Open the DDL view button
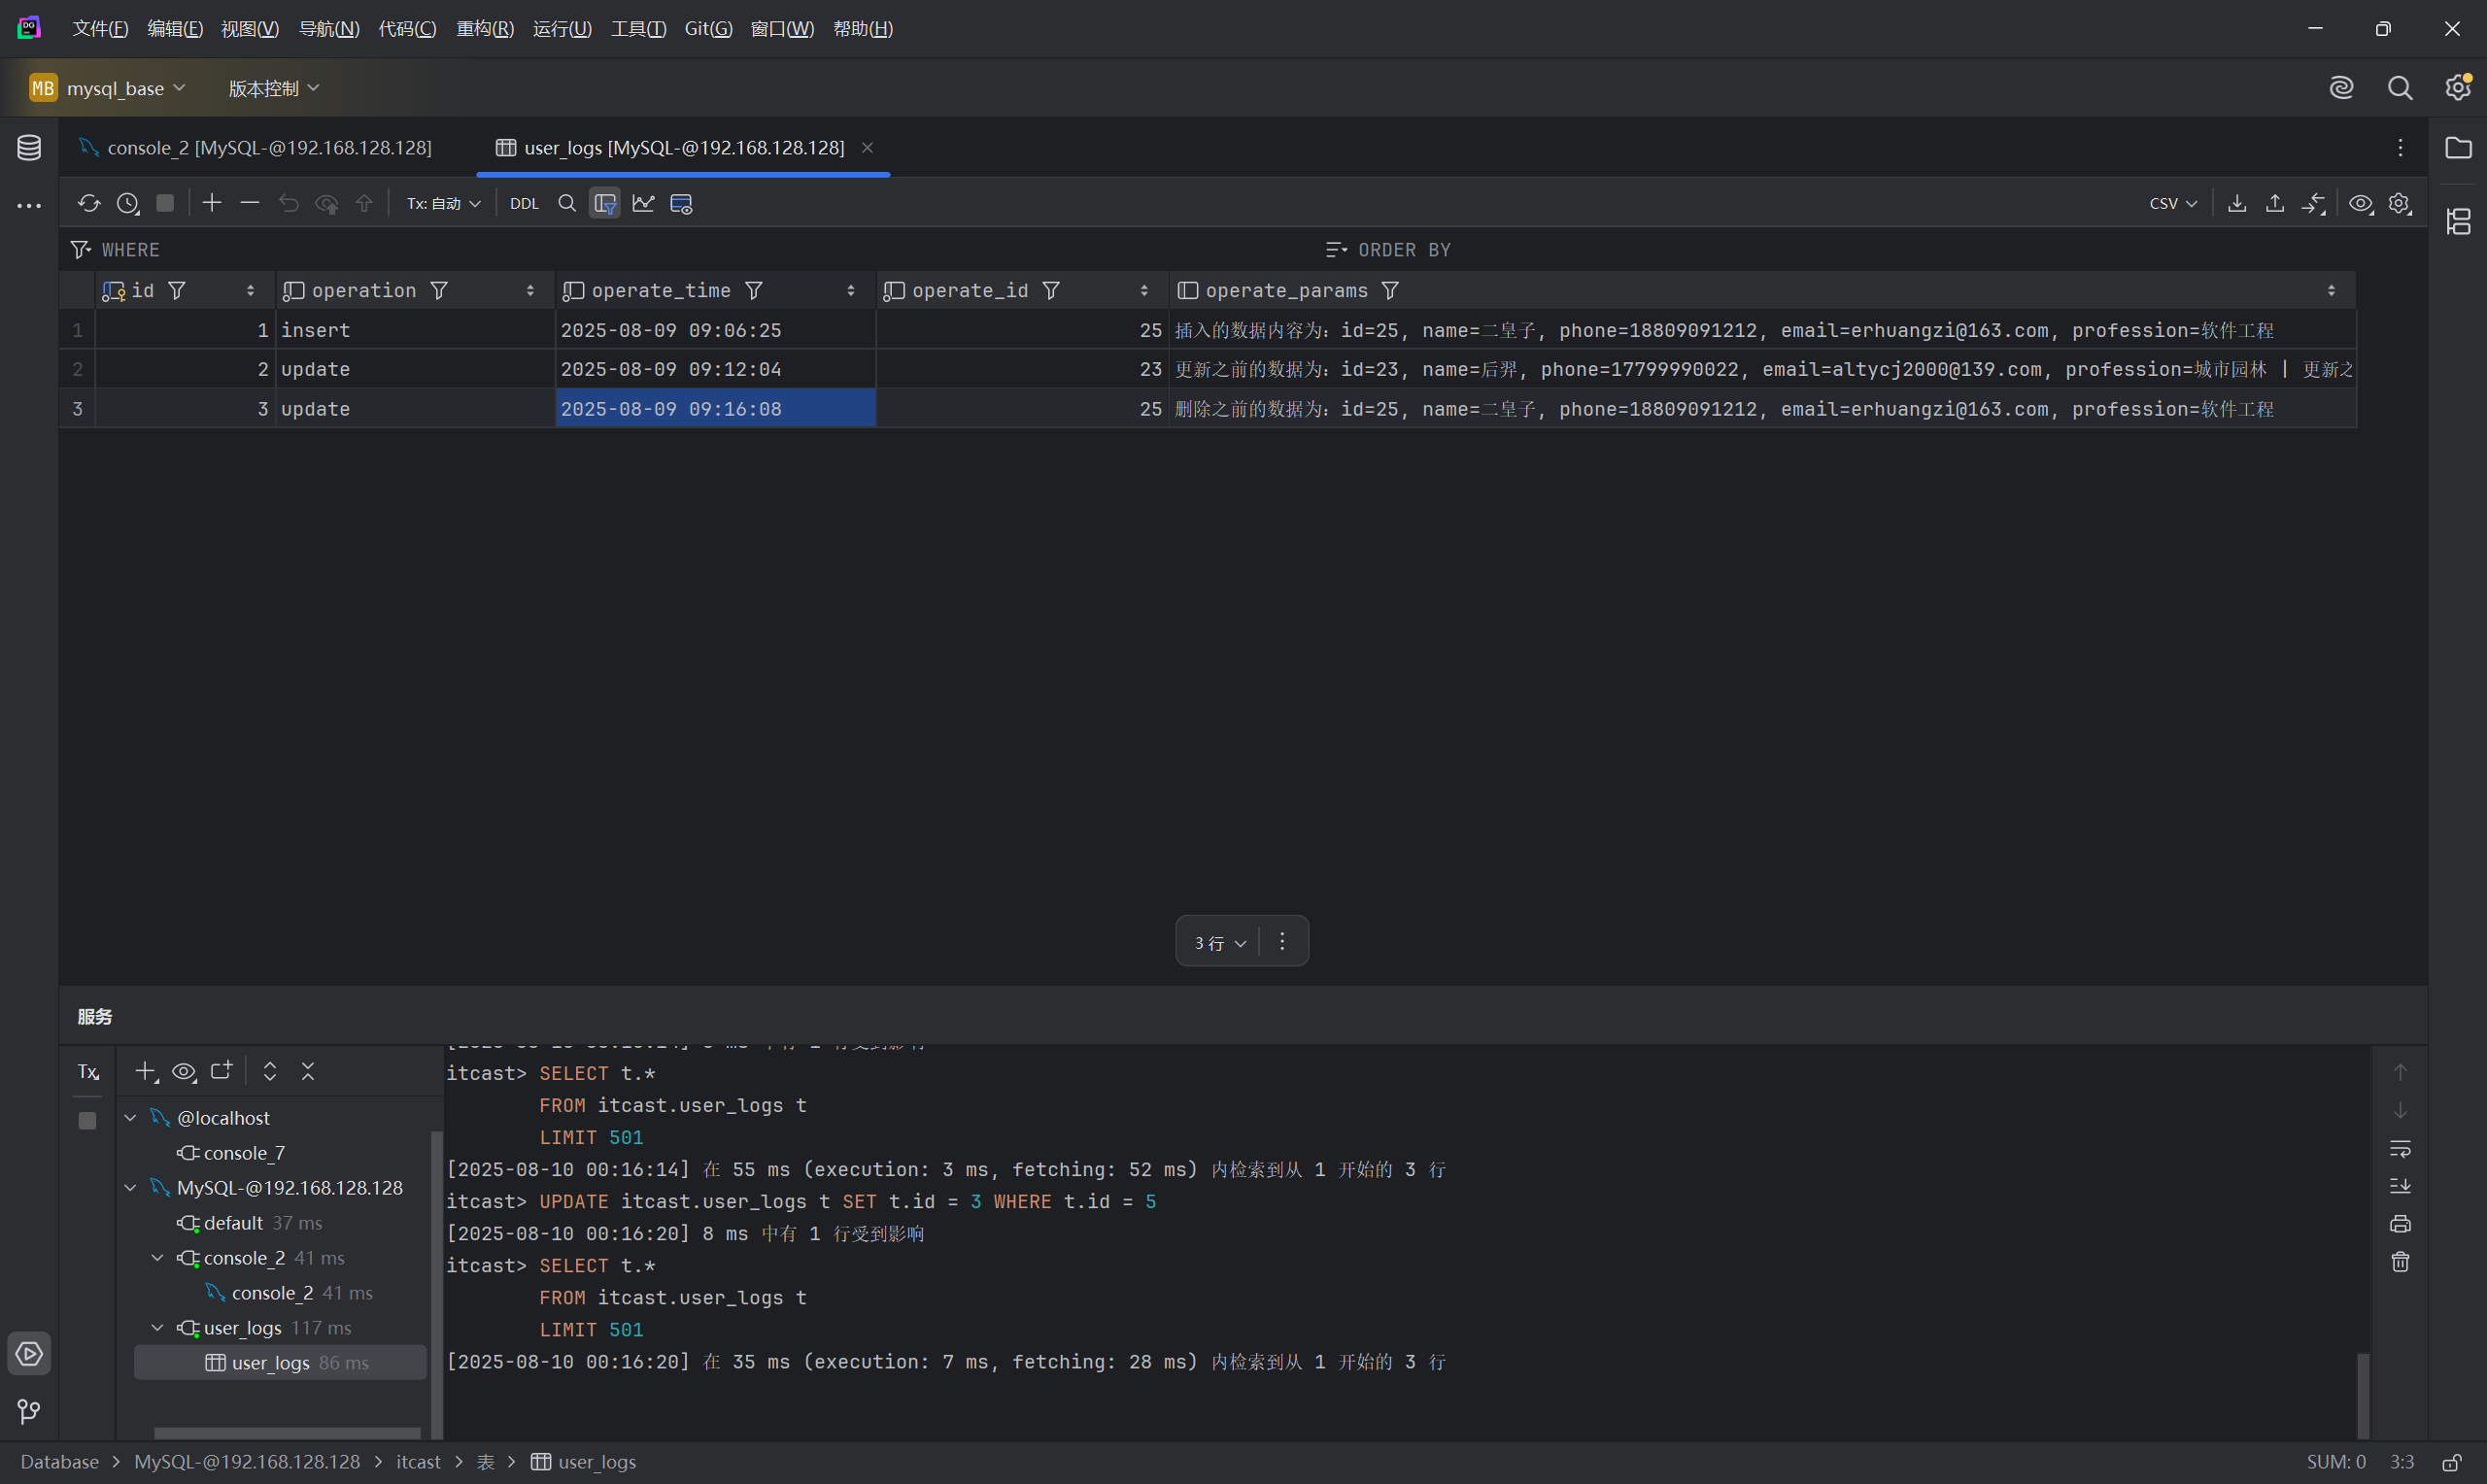The image size is (2487, 1484). click(x=524, y=203)
